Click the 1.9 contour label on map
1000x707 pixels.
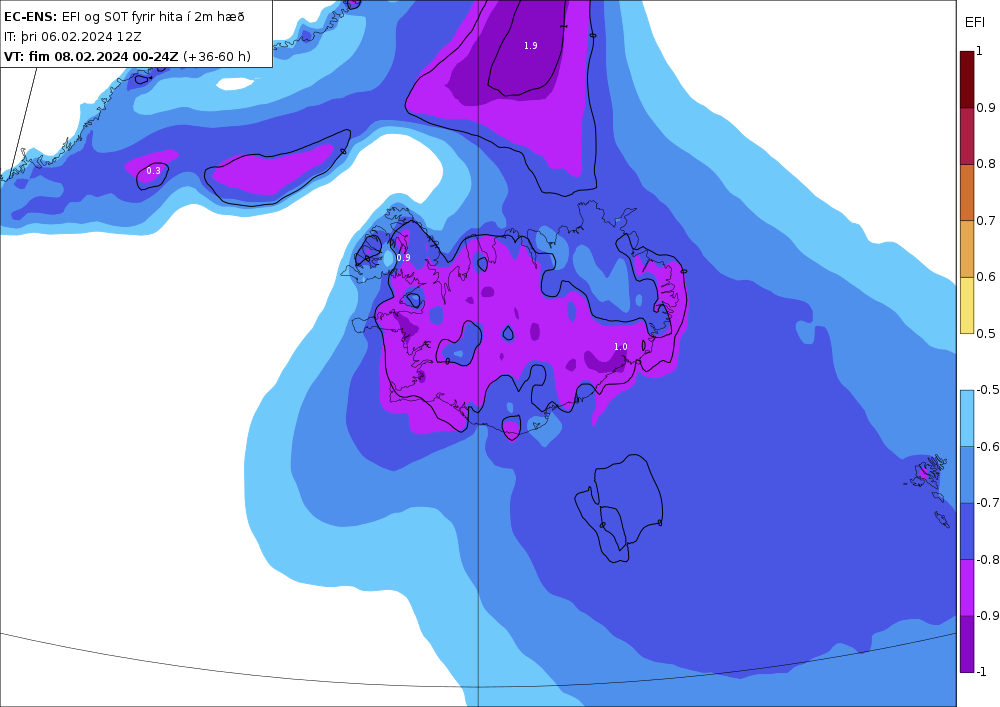[531, 46]
